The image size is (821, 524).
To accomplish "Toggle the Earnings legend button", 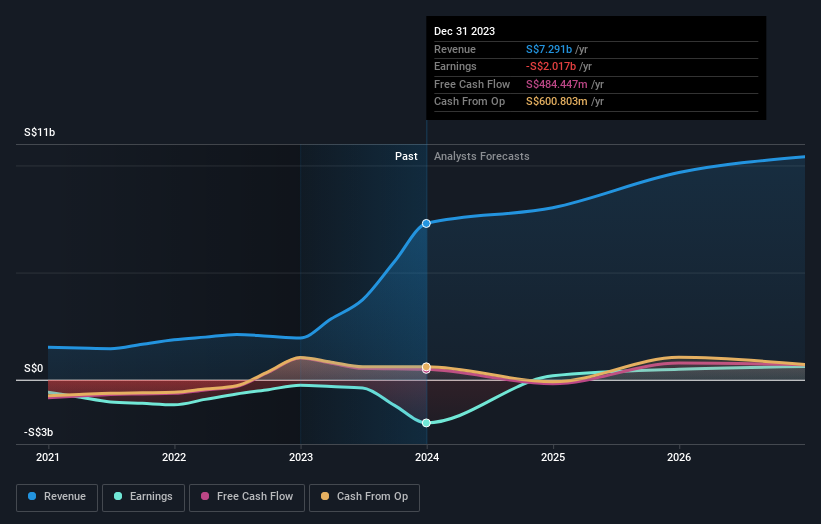I will click(143, 497).
